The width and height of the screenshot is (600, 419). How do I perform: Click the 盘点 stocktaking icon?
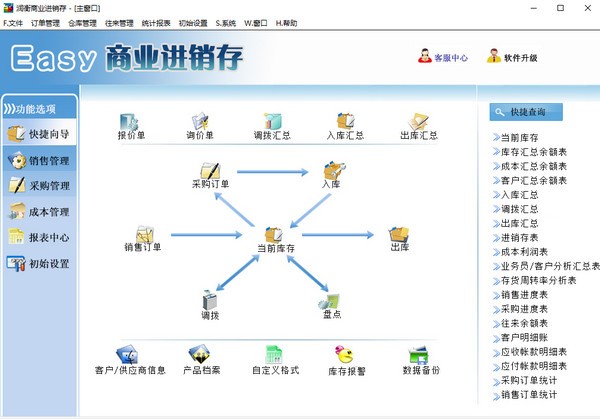[x=331, y=306]
